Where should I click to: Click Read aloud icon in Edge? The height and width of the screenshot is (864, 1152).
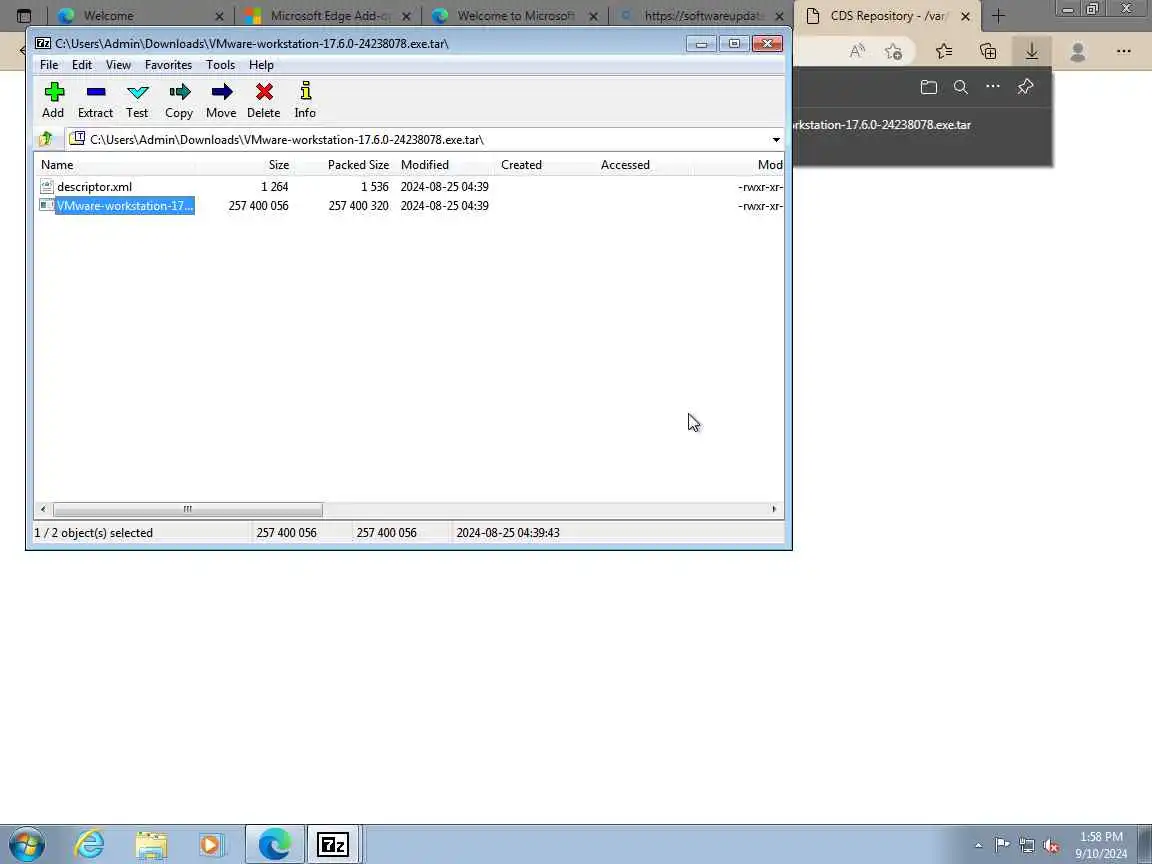[857, 51]
